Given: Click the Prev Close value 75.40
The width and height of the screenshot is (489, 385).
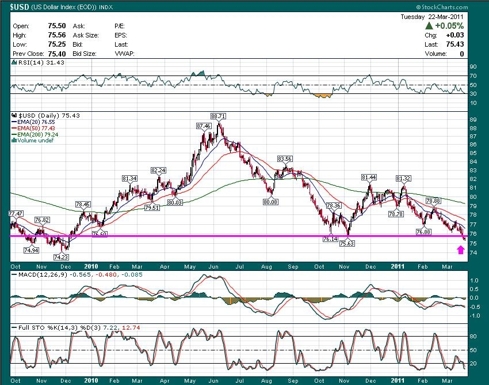Looking at the screenshot, I should click(57, 54).
